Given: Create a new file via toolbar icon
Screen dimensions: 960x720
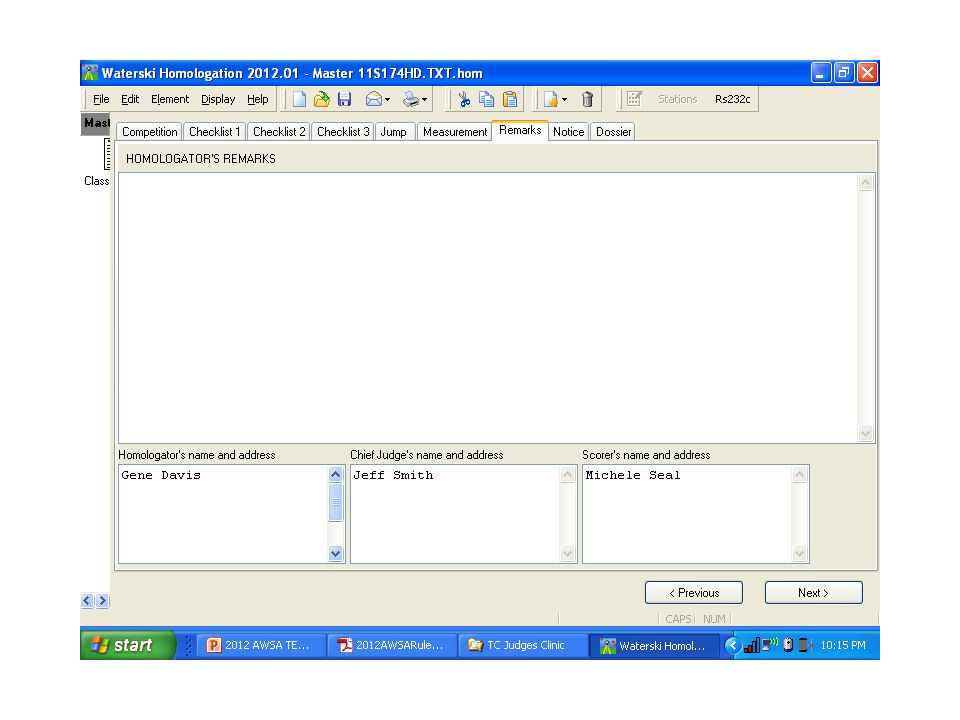Looking at the screenshot, I should (x=299, y=99).
